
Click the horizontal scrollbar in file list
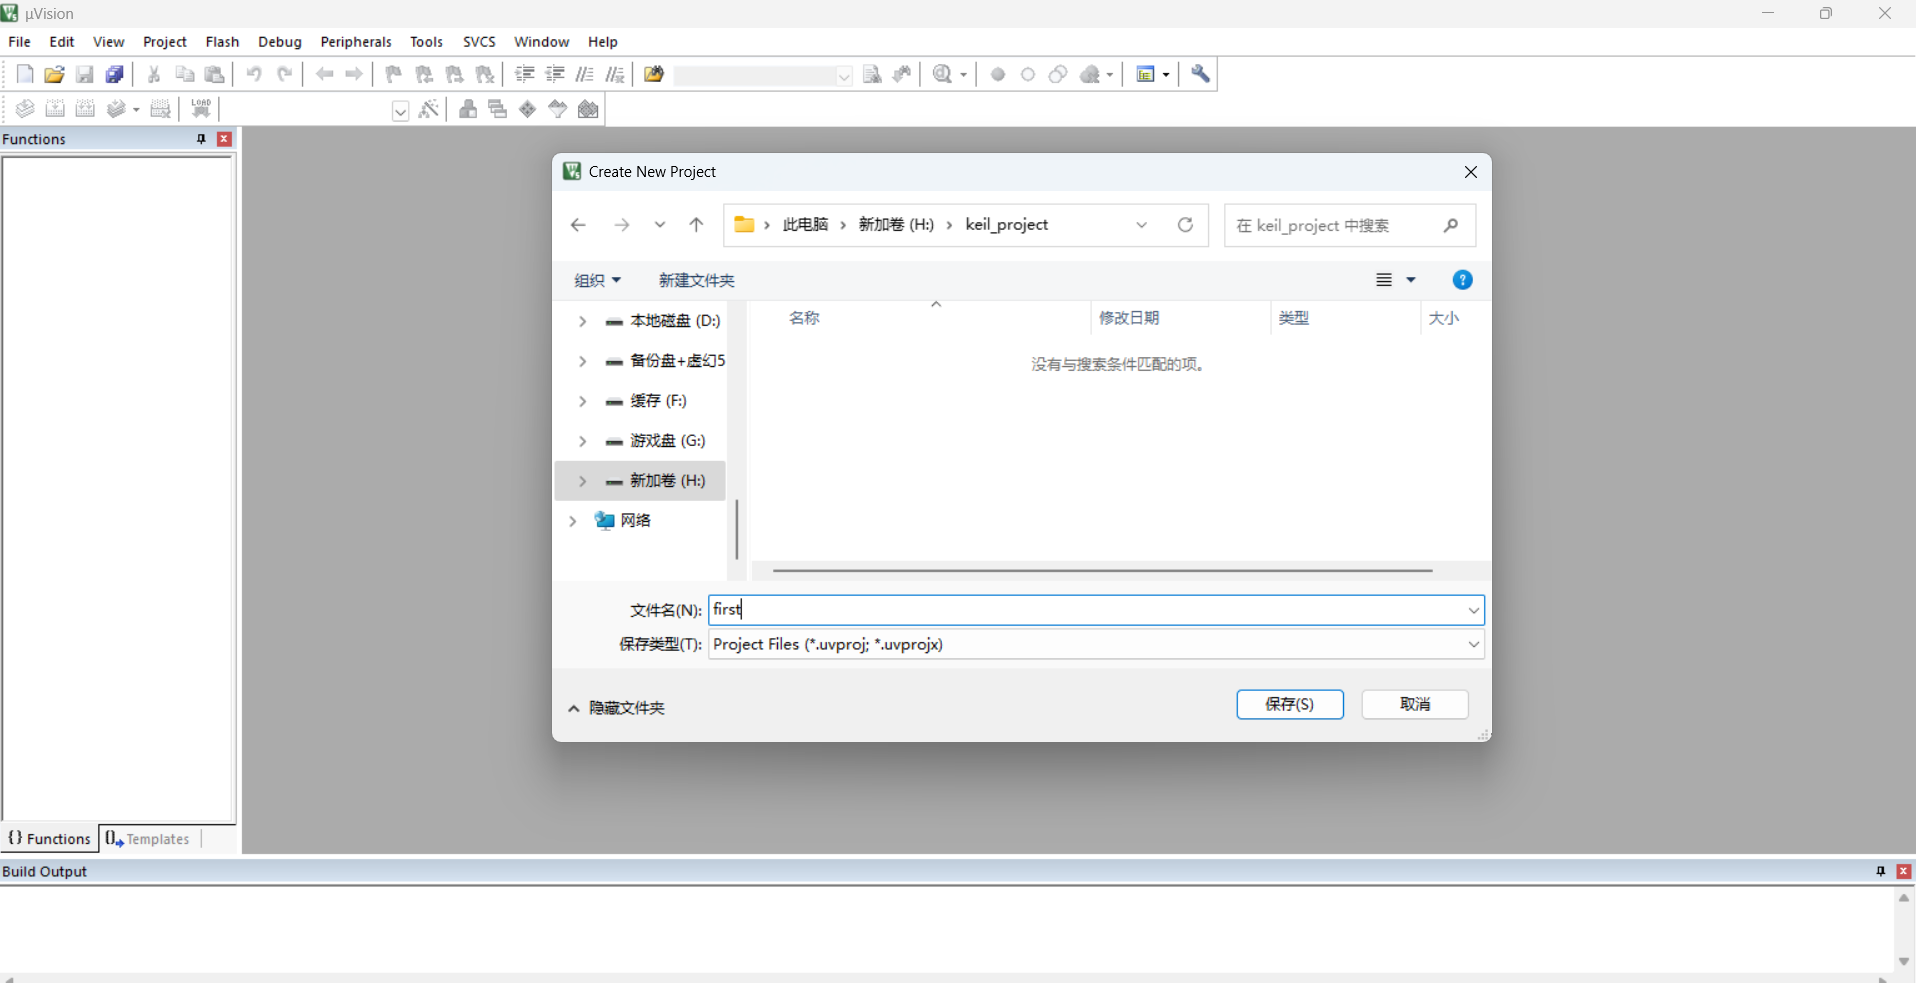(x=1102, y=571)
